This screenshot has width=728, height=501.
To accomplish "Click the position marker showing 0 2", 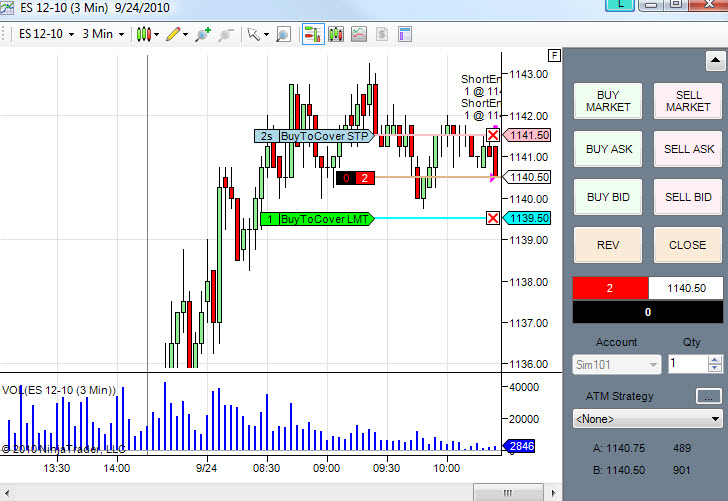I will pos(355,178).
